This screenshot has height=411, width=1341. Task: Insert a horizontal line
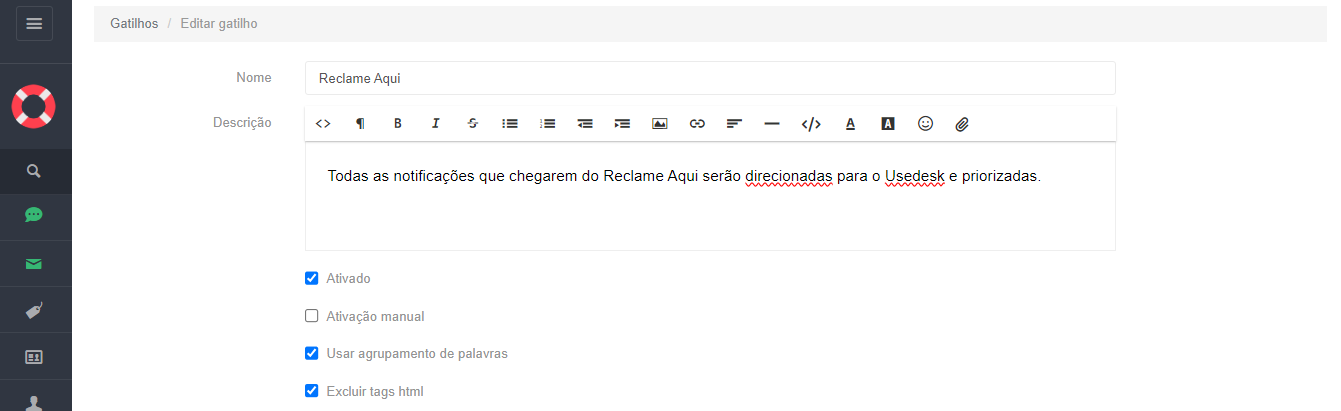point(771,124)
